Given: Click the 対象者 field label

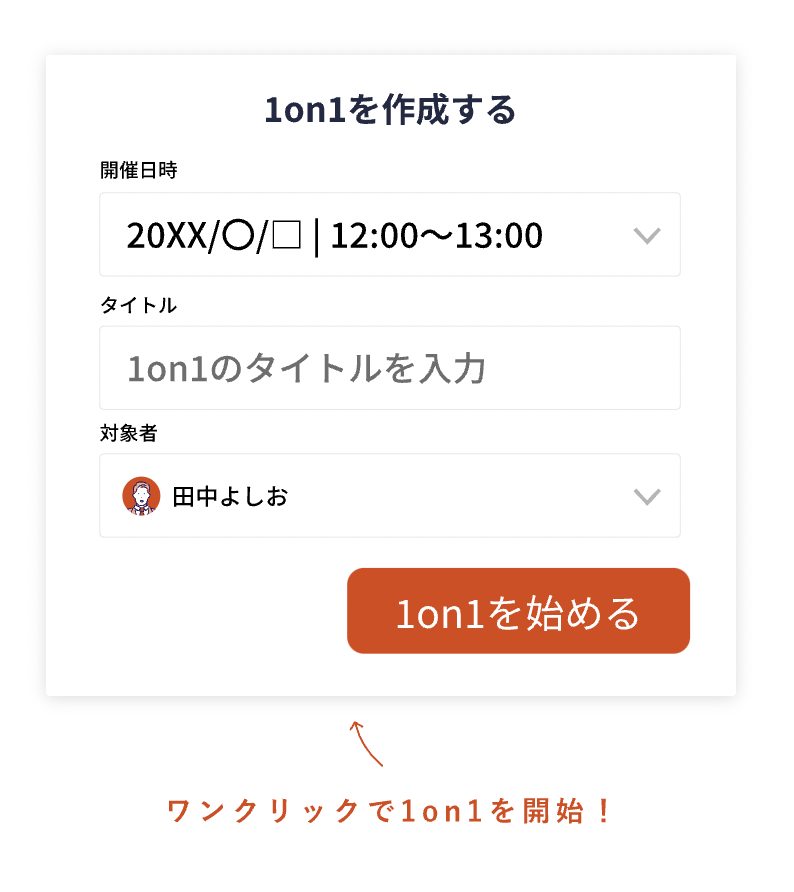Looking at the screenshot, I should point(128,434).
